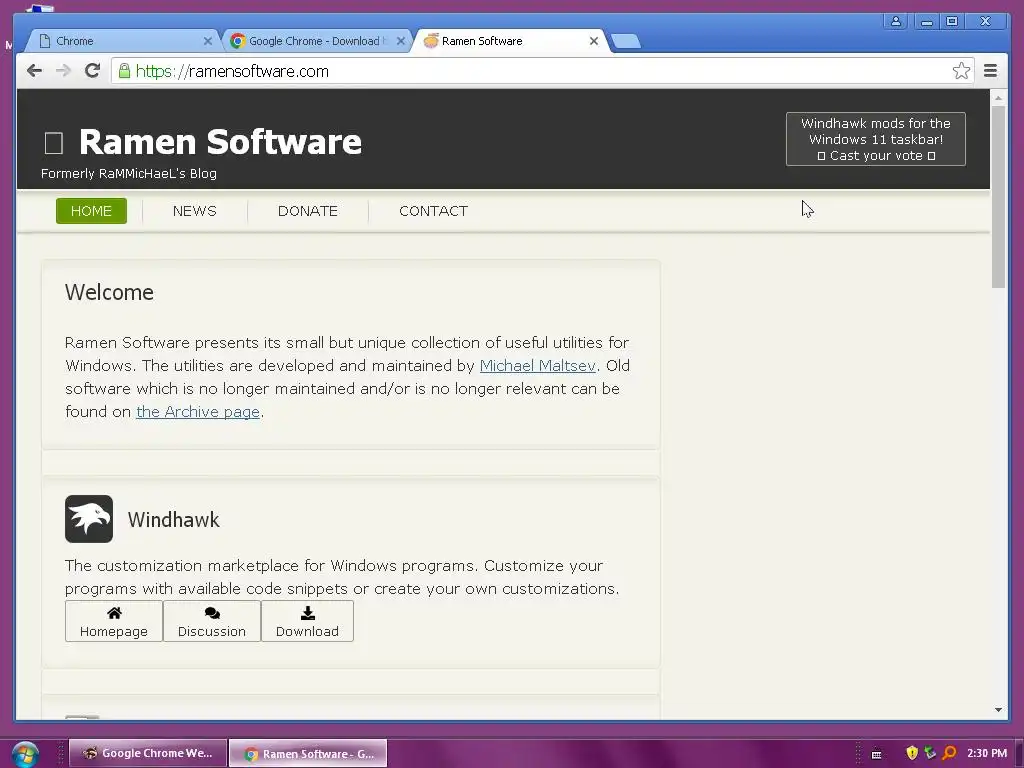This screenshot has height=768, width=1024.
Task: Click the Ramen Software site title
Action: [x=220, y=142]
